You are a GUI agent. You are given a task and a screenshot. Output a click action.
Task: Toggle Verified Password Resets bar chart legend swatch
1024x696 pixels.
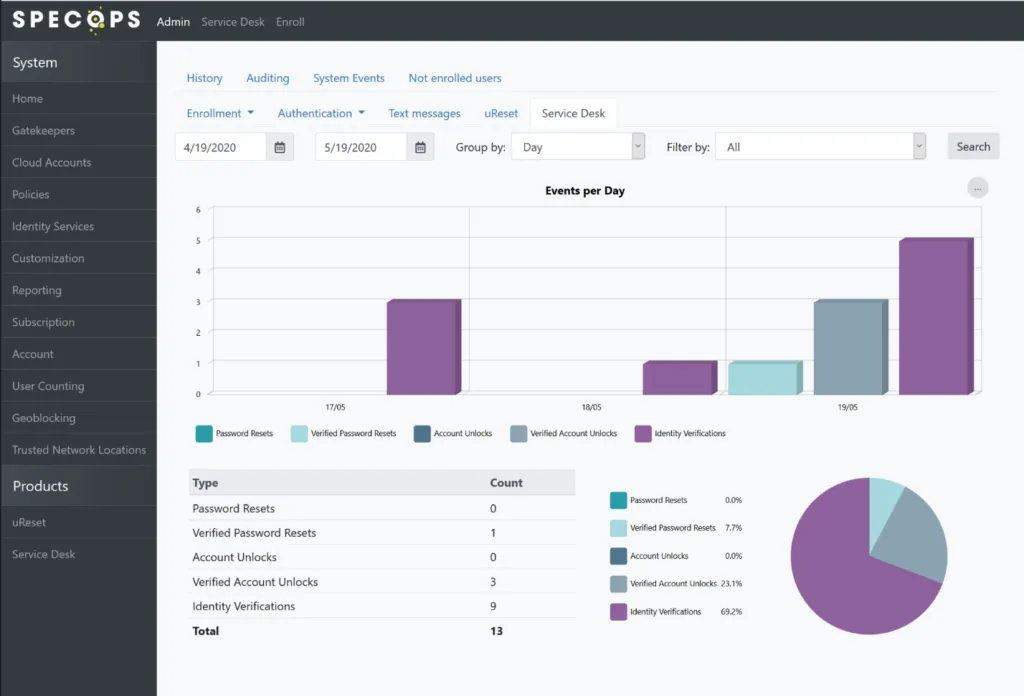click(x=299, y=434)
